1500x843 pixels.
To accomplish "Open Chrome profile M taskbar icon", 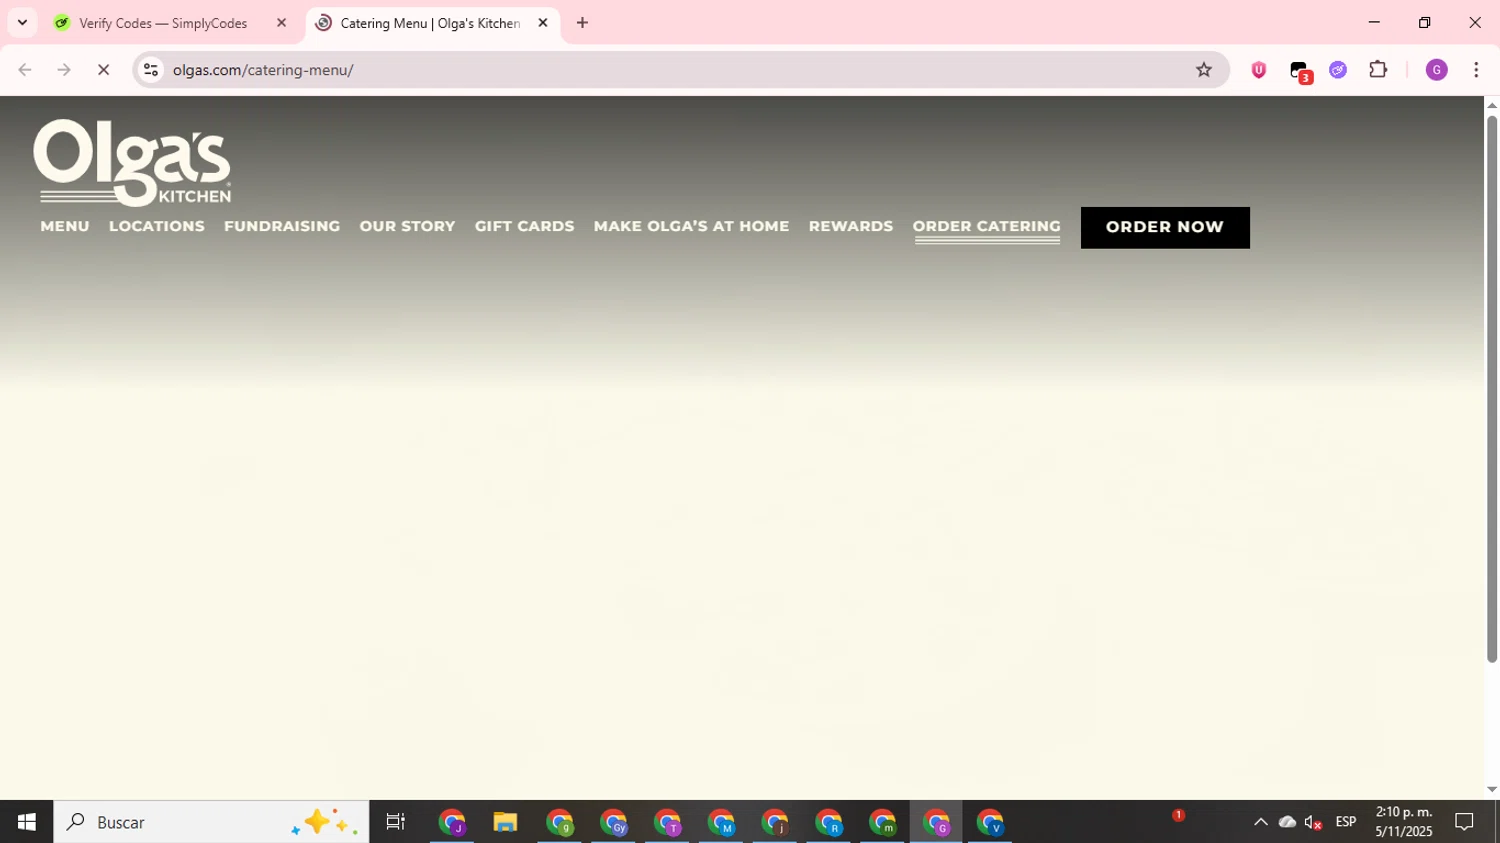I will coord(721,823).
